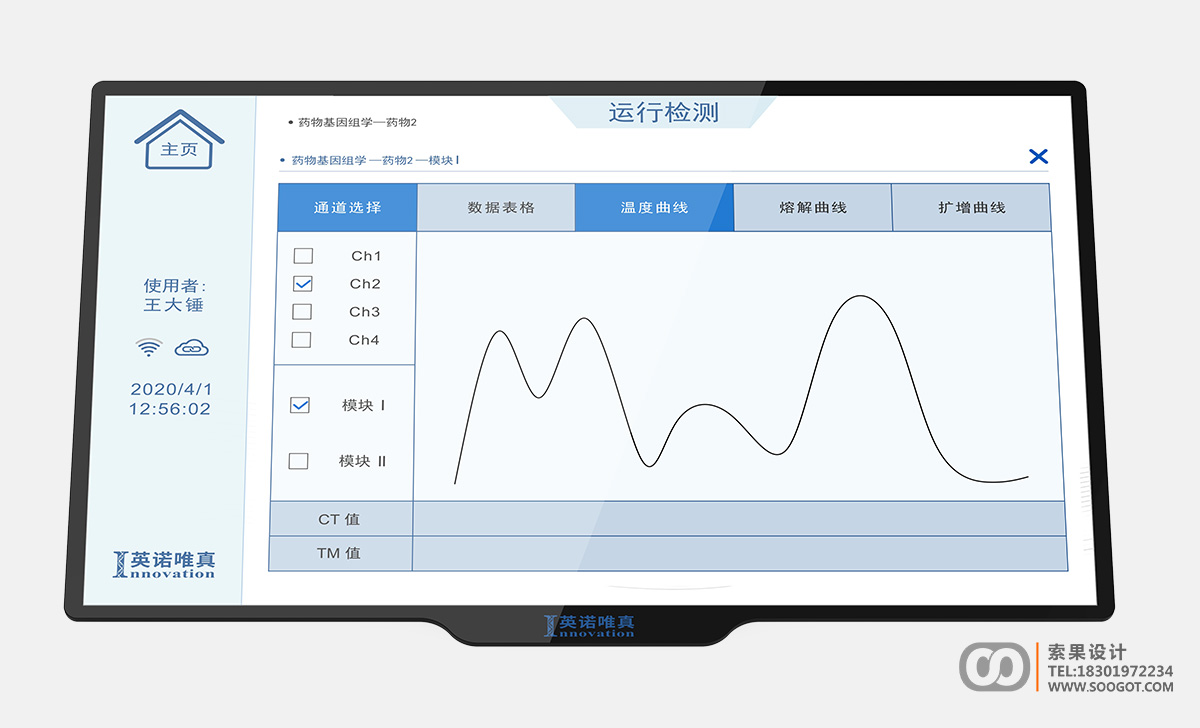Click the home house icon
The image size is (1200, 728).
click(179, 141)
